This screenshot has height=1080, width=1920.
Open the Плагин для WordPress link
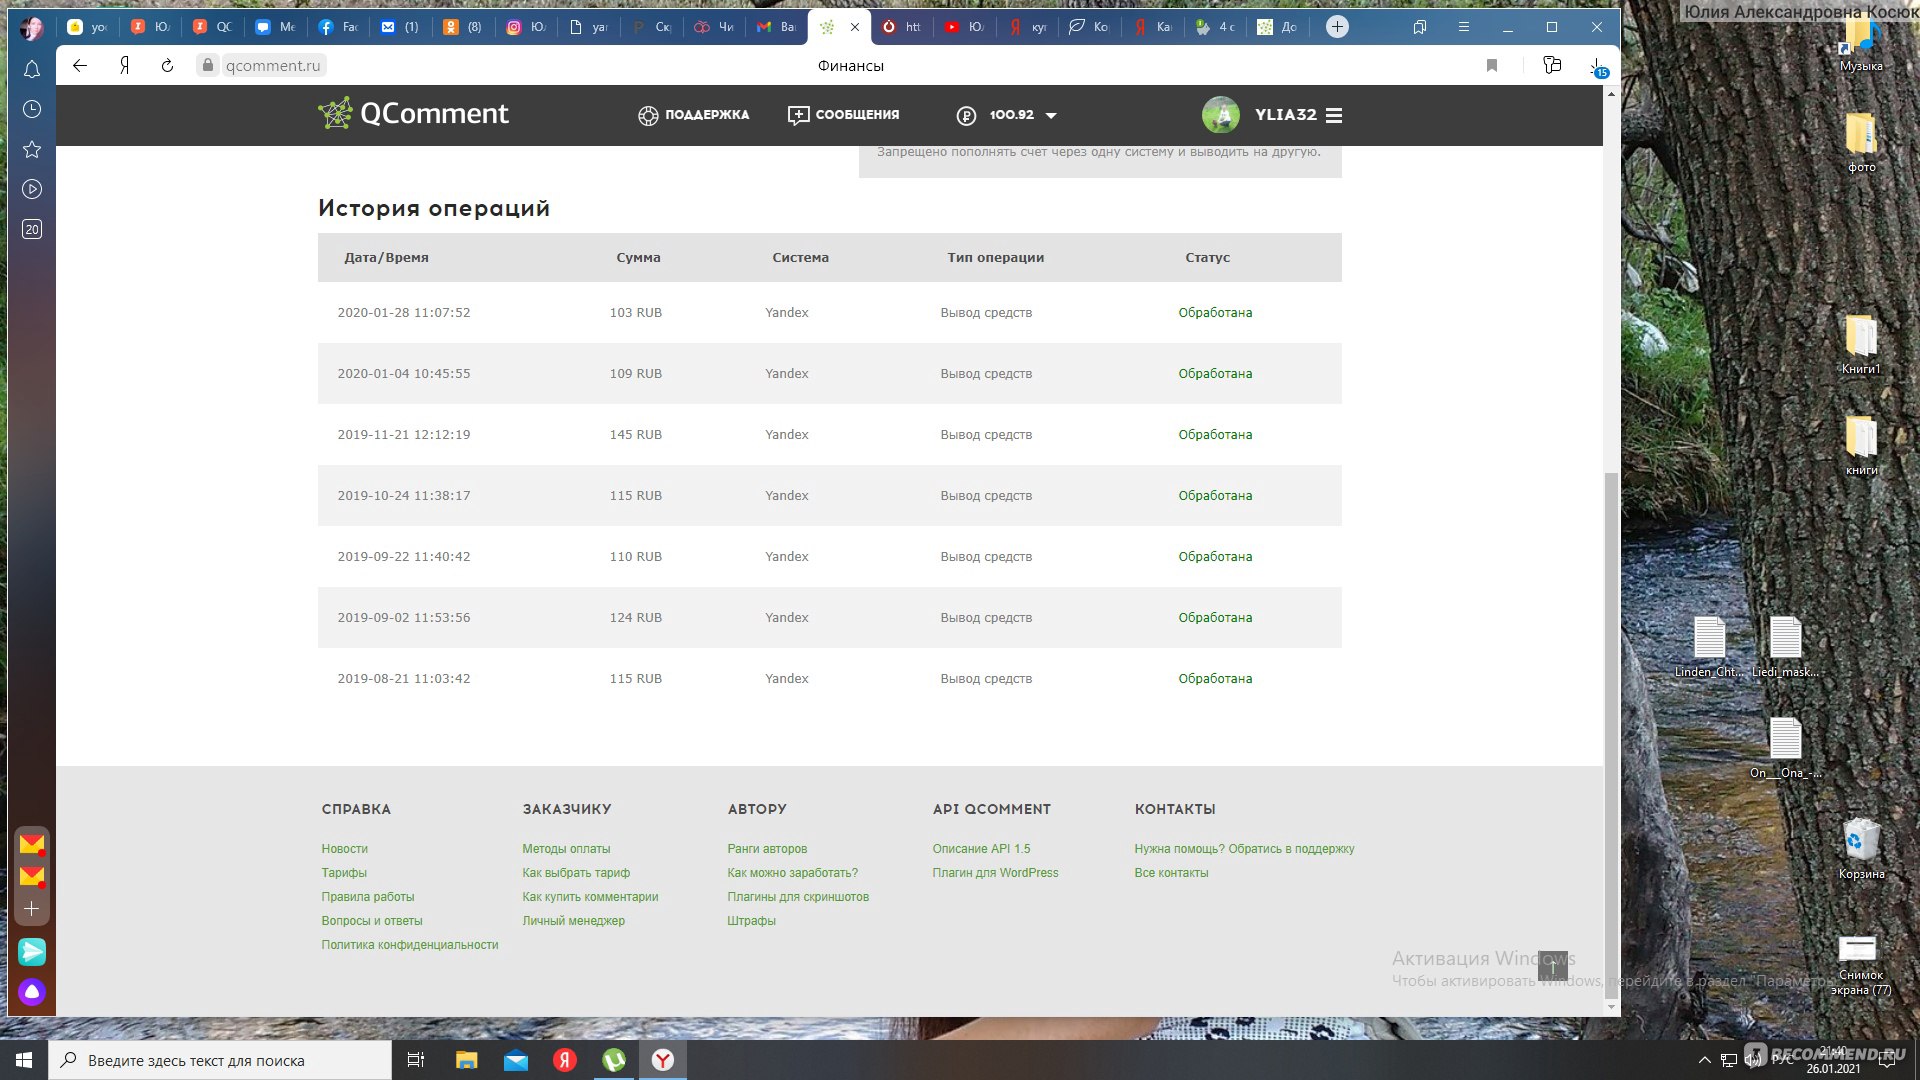tap(995, 872)
